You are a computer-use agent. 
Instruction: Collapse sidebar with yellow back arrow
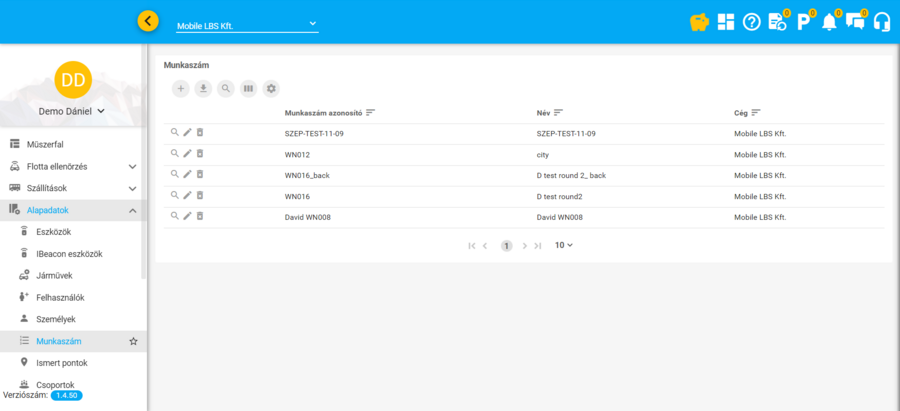pos(148,21)
